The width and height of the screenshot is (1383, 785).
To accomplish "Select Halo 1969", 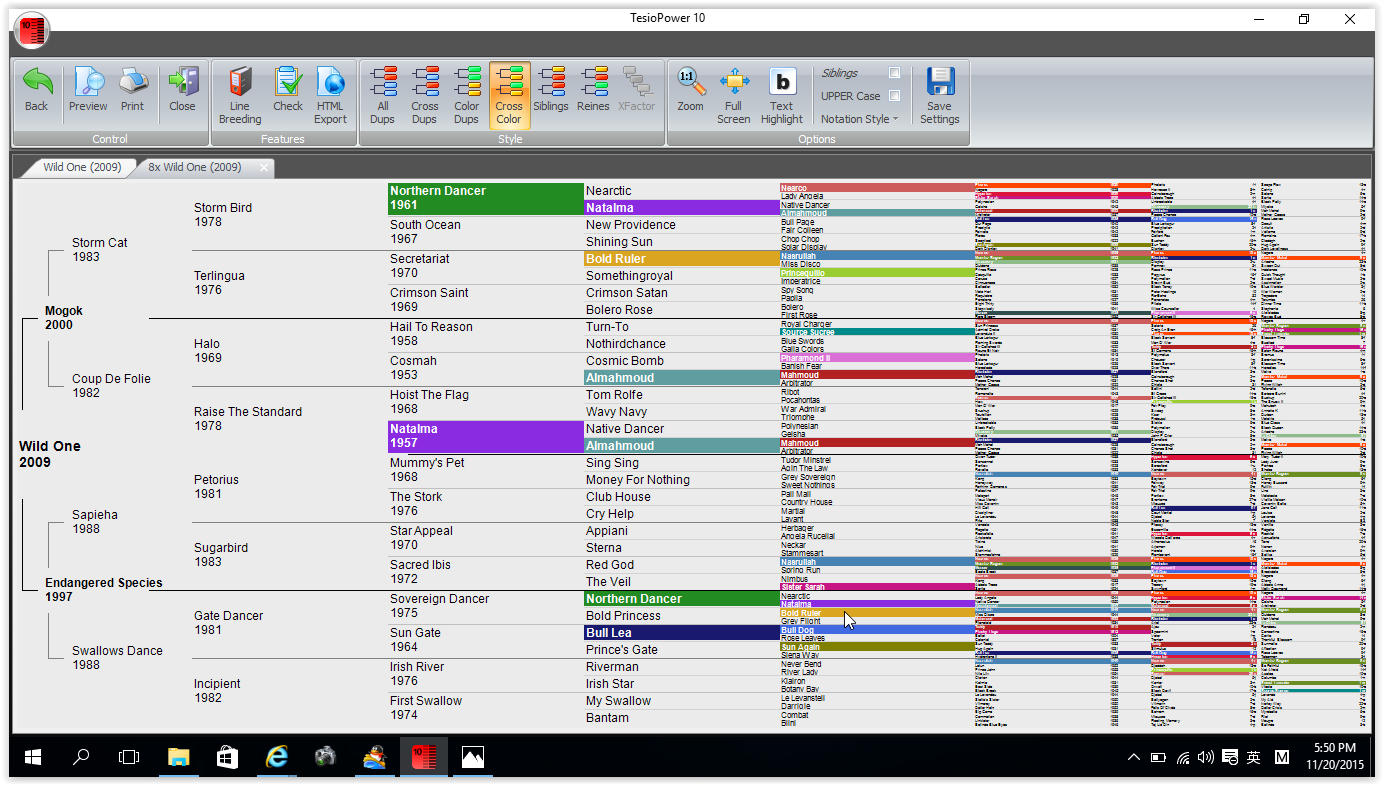I will click(x=208, y=351).
